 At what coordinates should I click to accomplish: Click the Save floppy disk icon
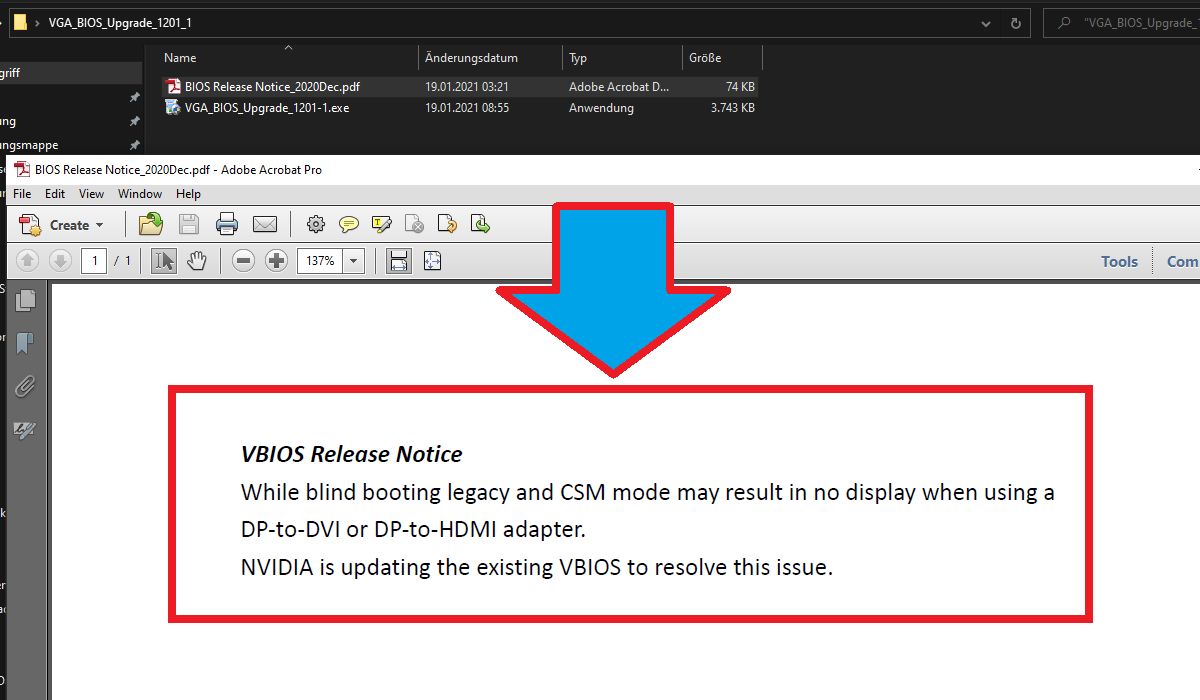tap(189, 224)
